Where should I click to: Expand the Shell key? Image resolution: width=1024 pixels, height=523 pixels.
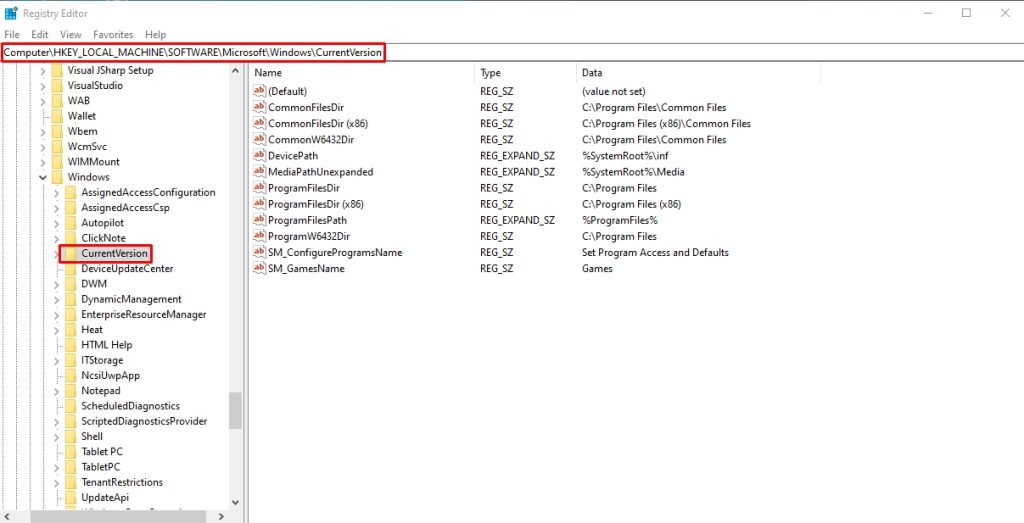[x=57, y=436]
